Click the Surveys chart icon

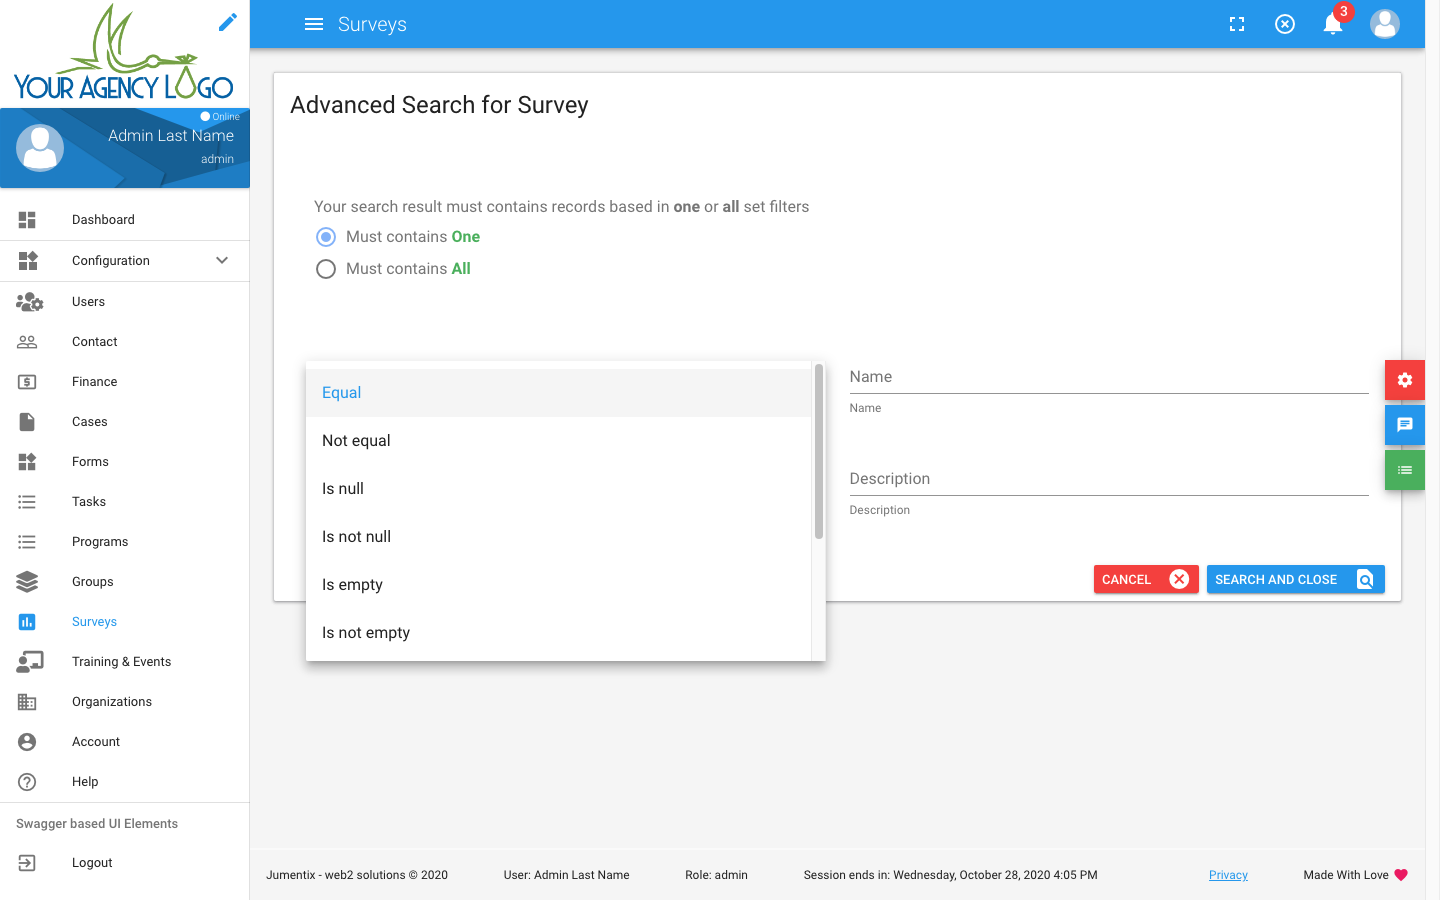pyautogui.click(x=27, y=622)
